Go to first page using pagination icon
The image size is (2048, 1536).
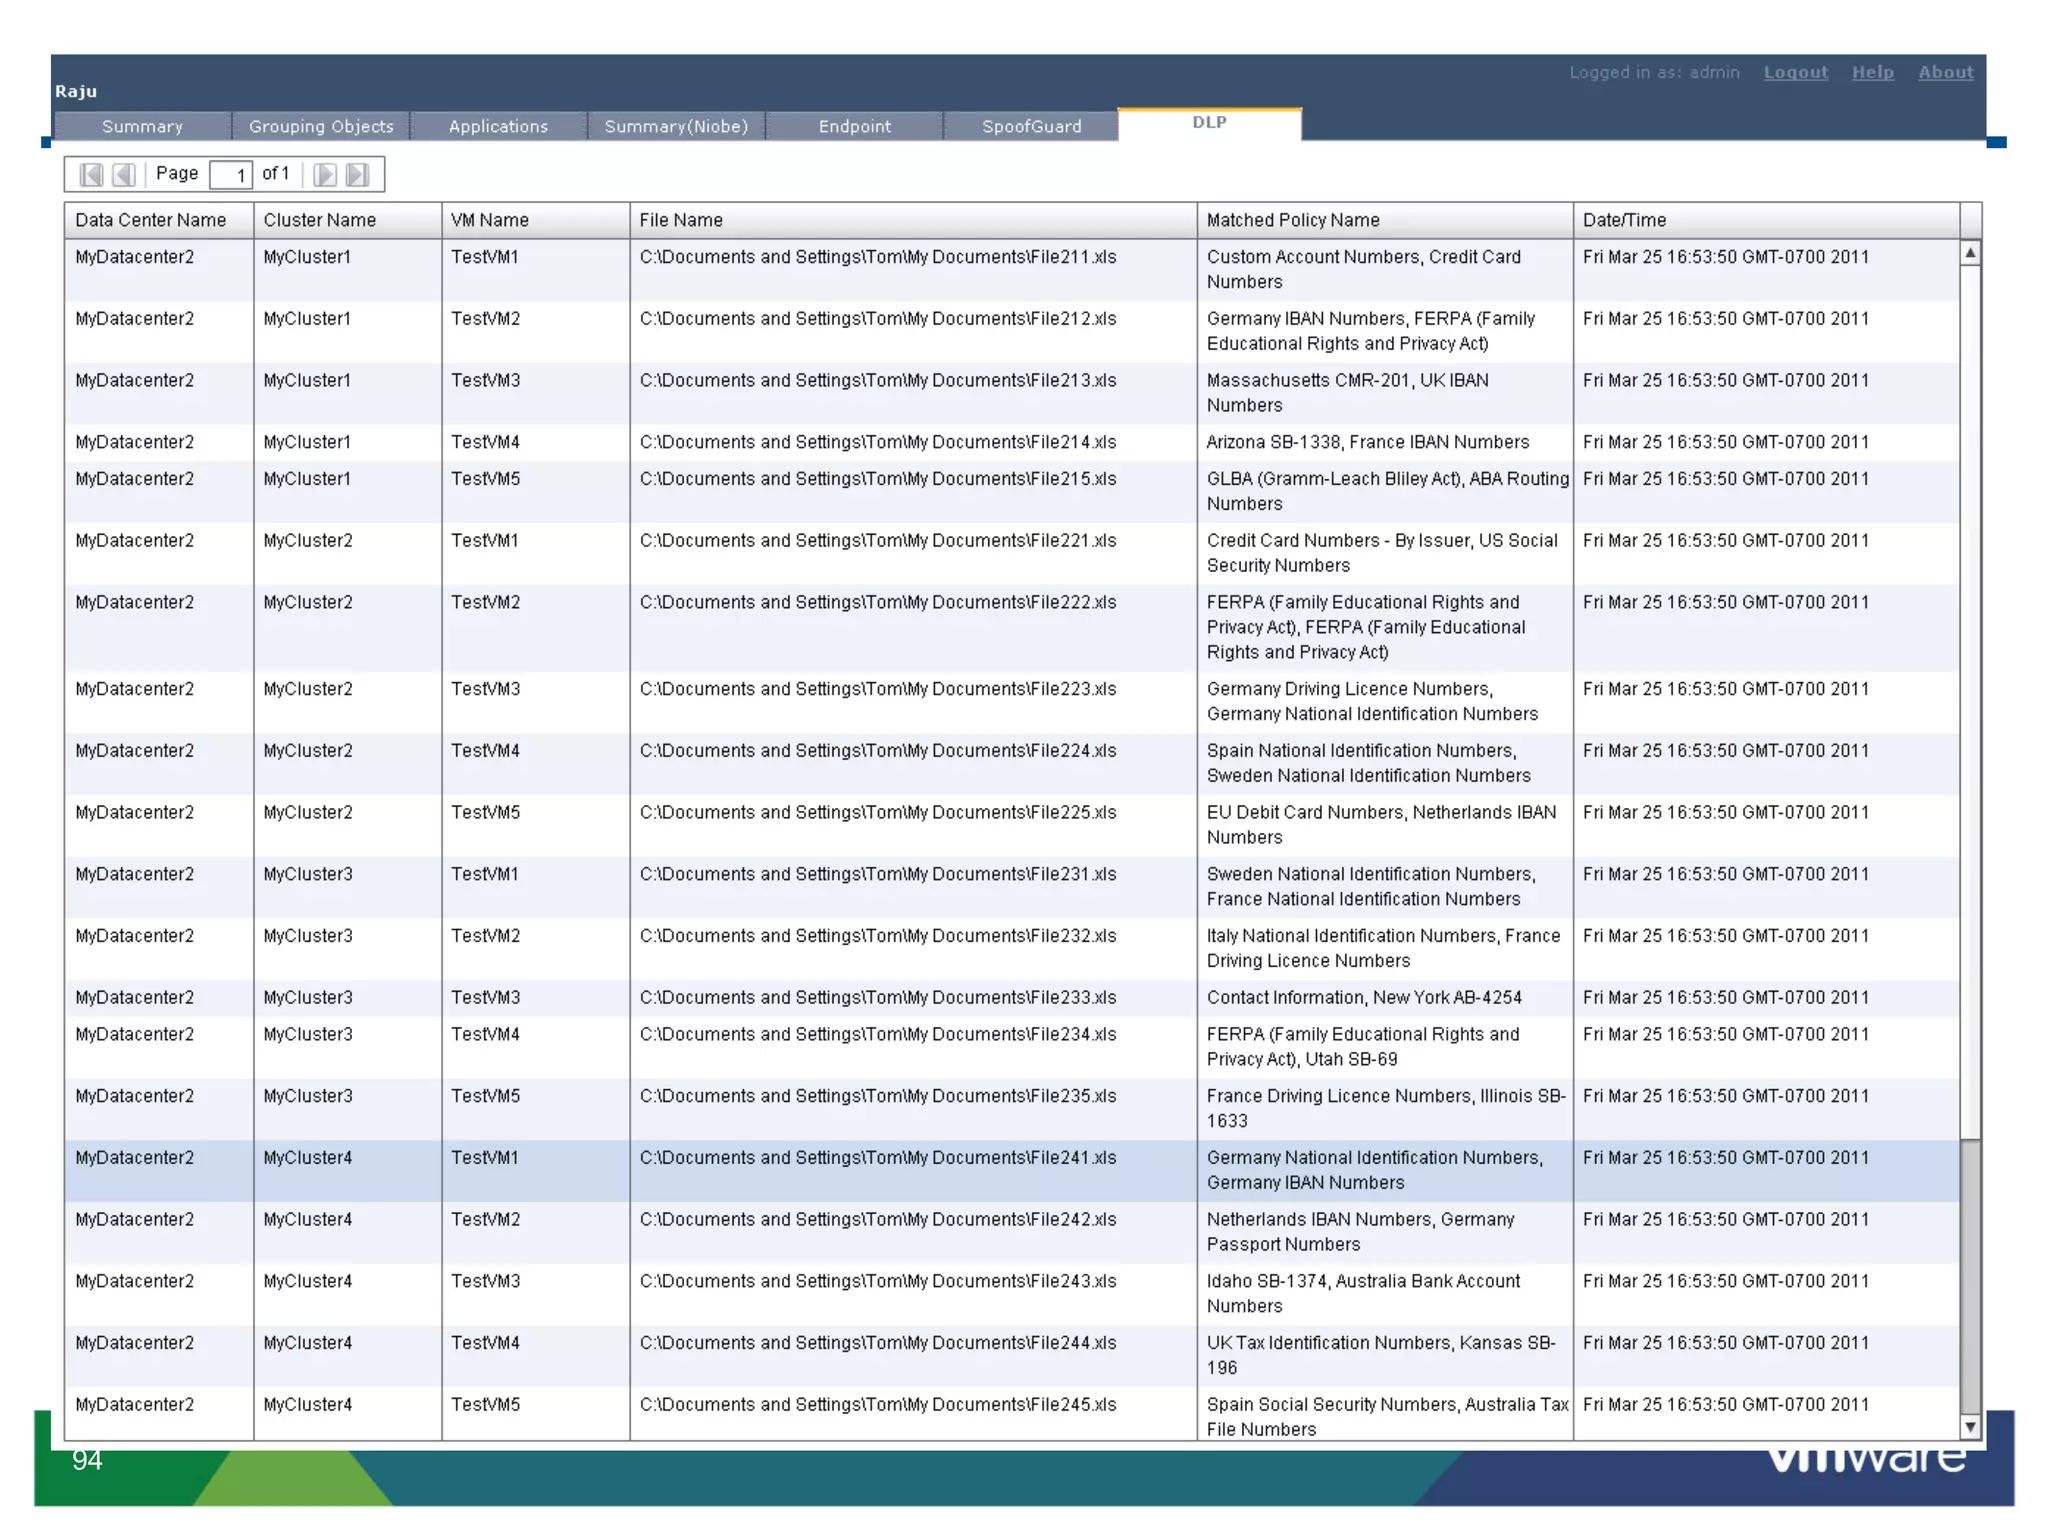91,174
